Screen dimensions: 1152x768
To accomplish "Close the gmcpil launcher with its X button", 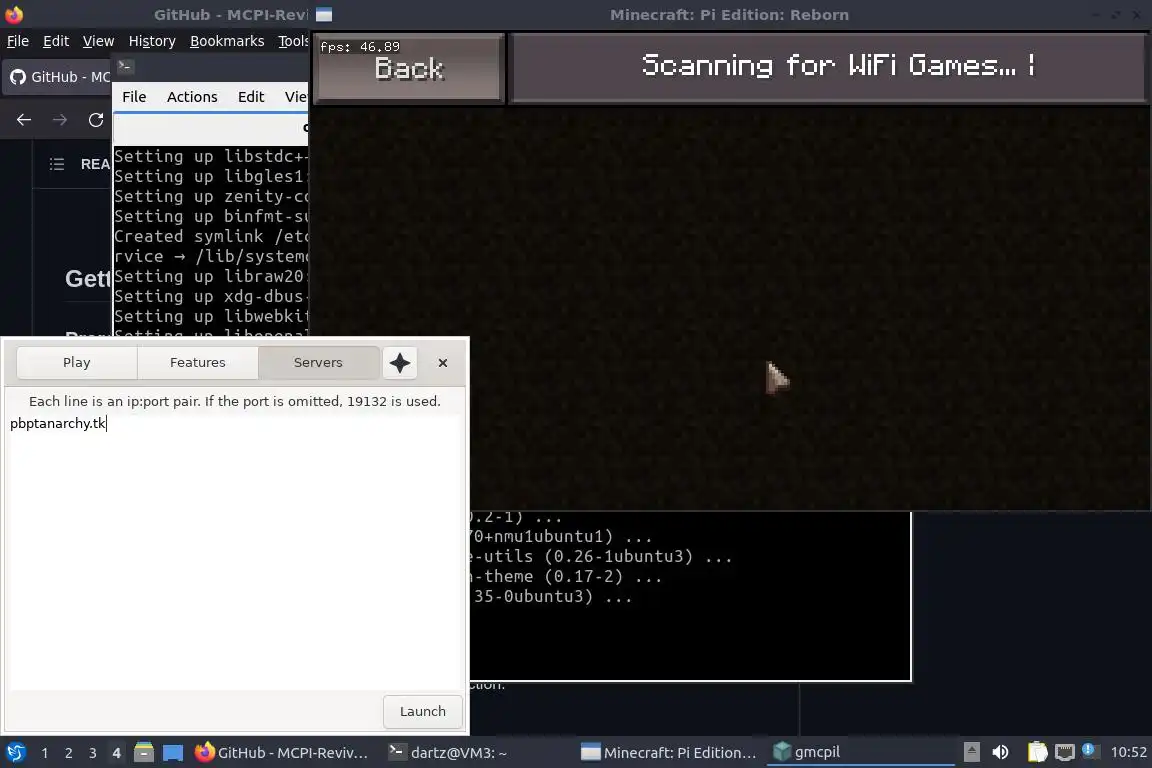I will pyautogui.click(x=442, y=362).
